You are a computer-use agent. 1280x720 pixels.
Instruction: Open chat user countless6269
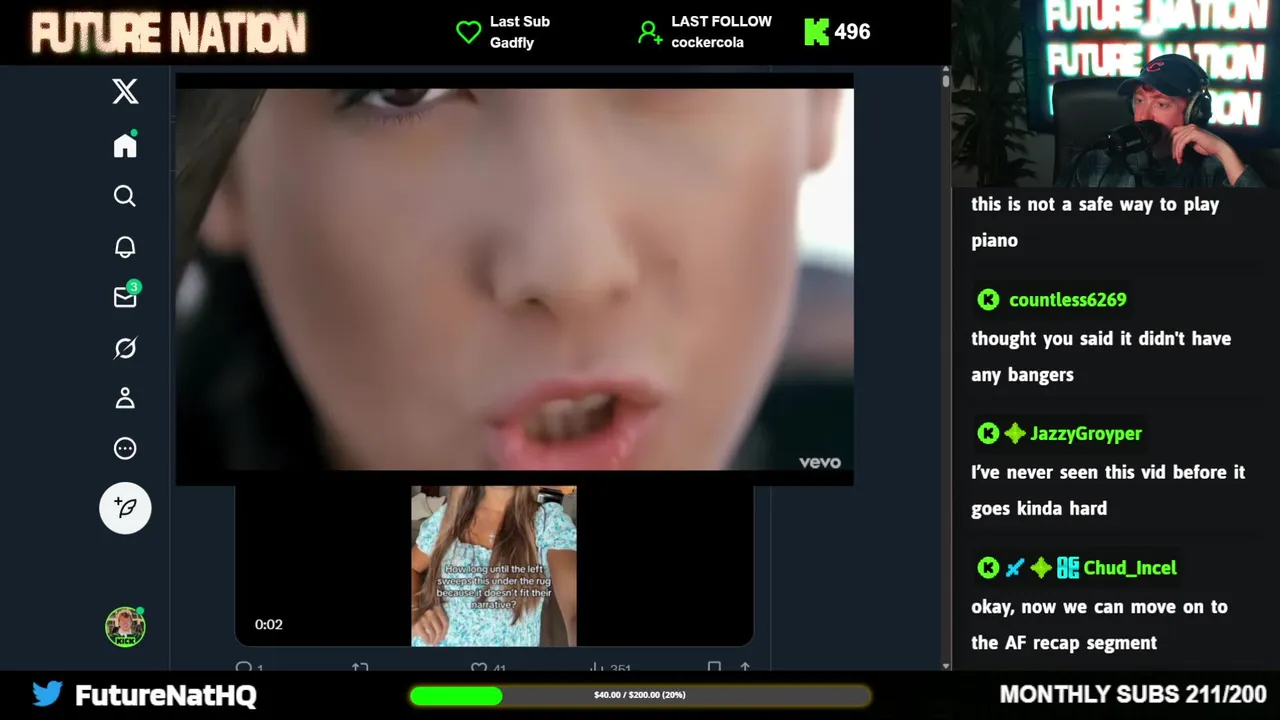[1067, 300]
